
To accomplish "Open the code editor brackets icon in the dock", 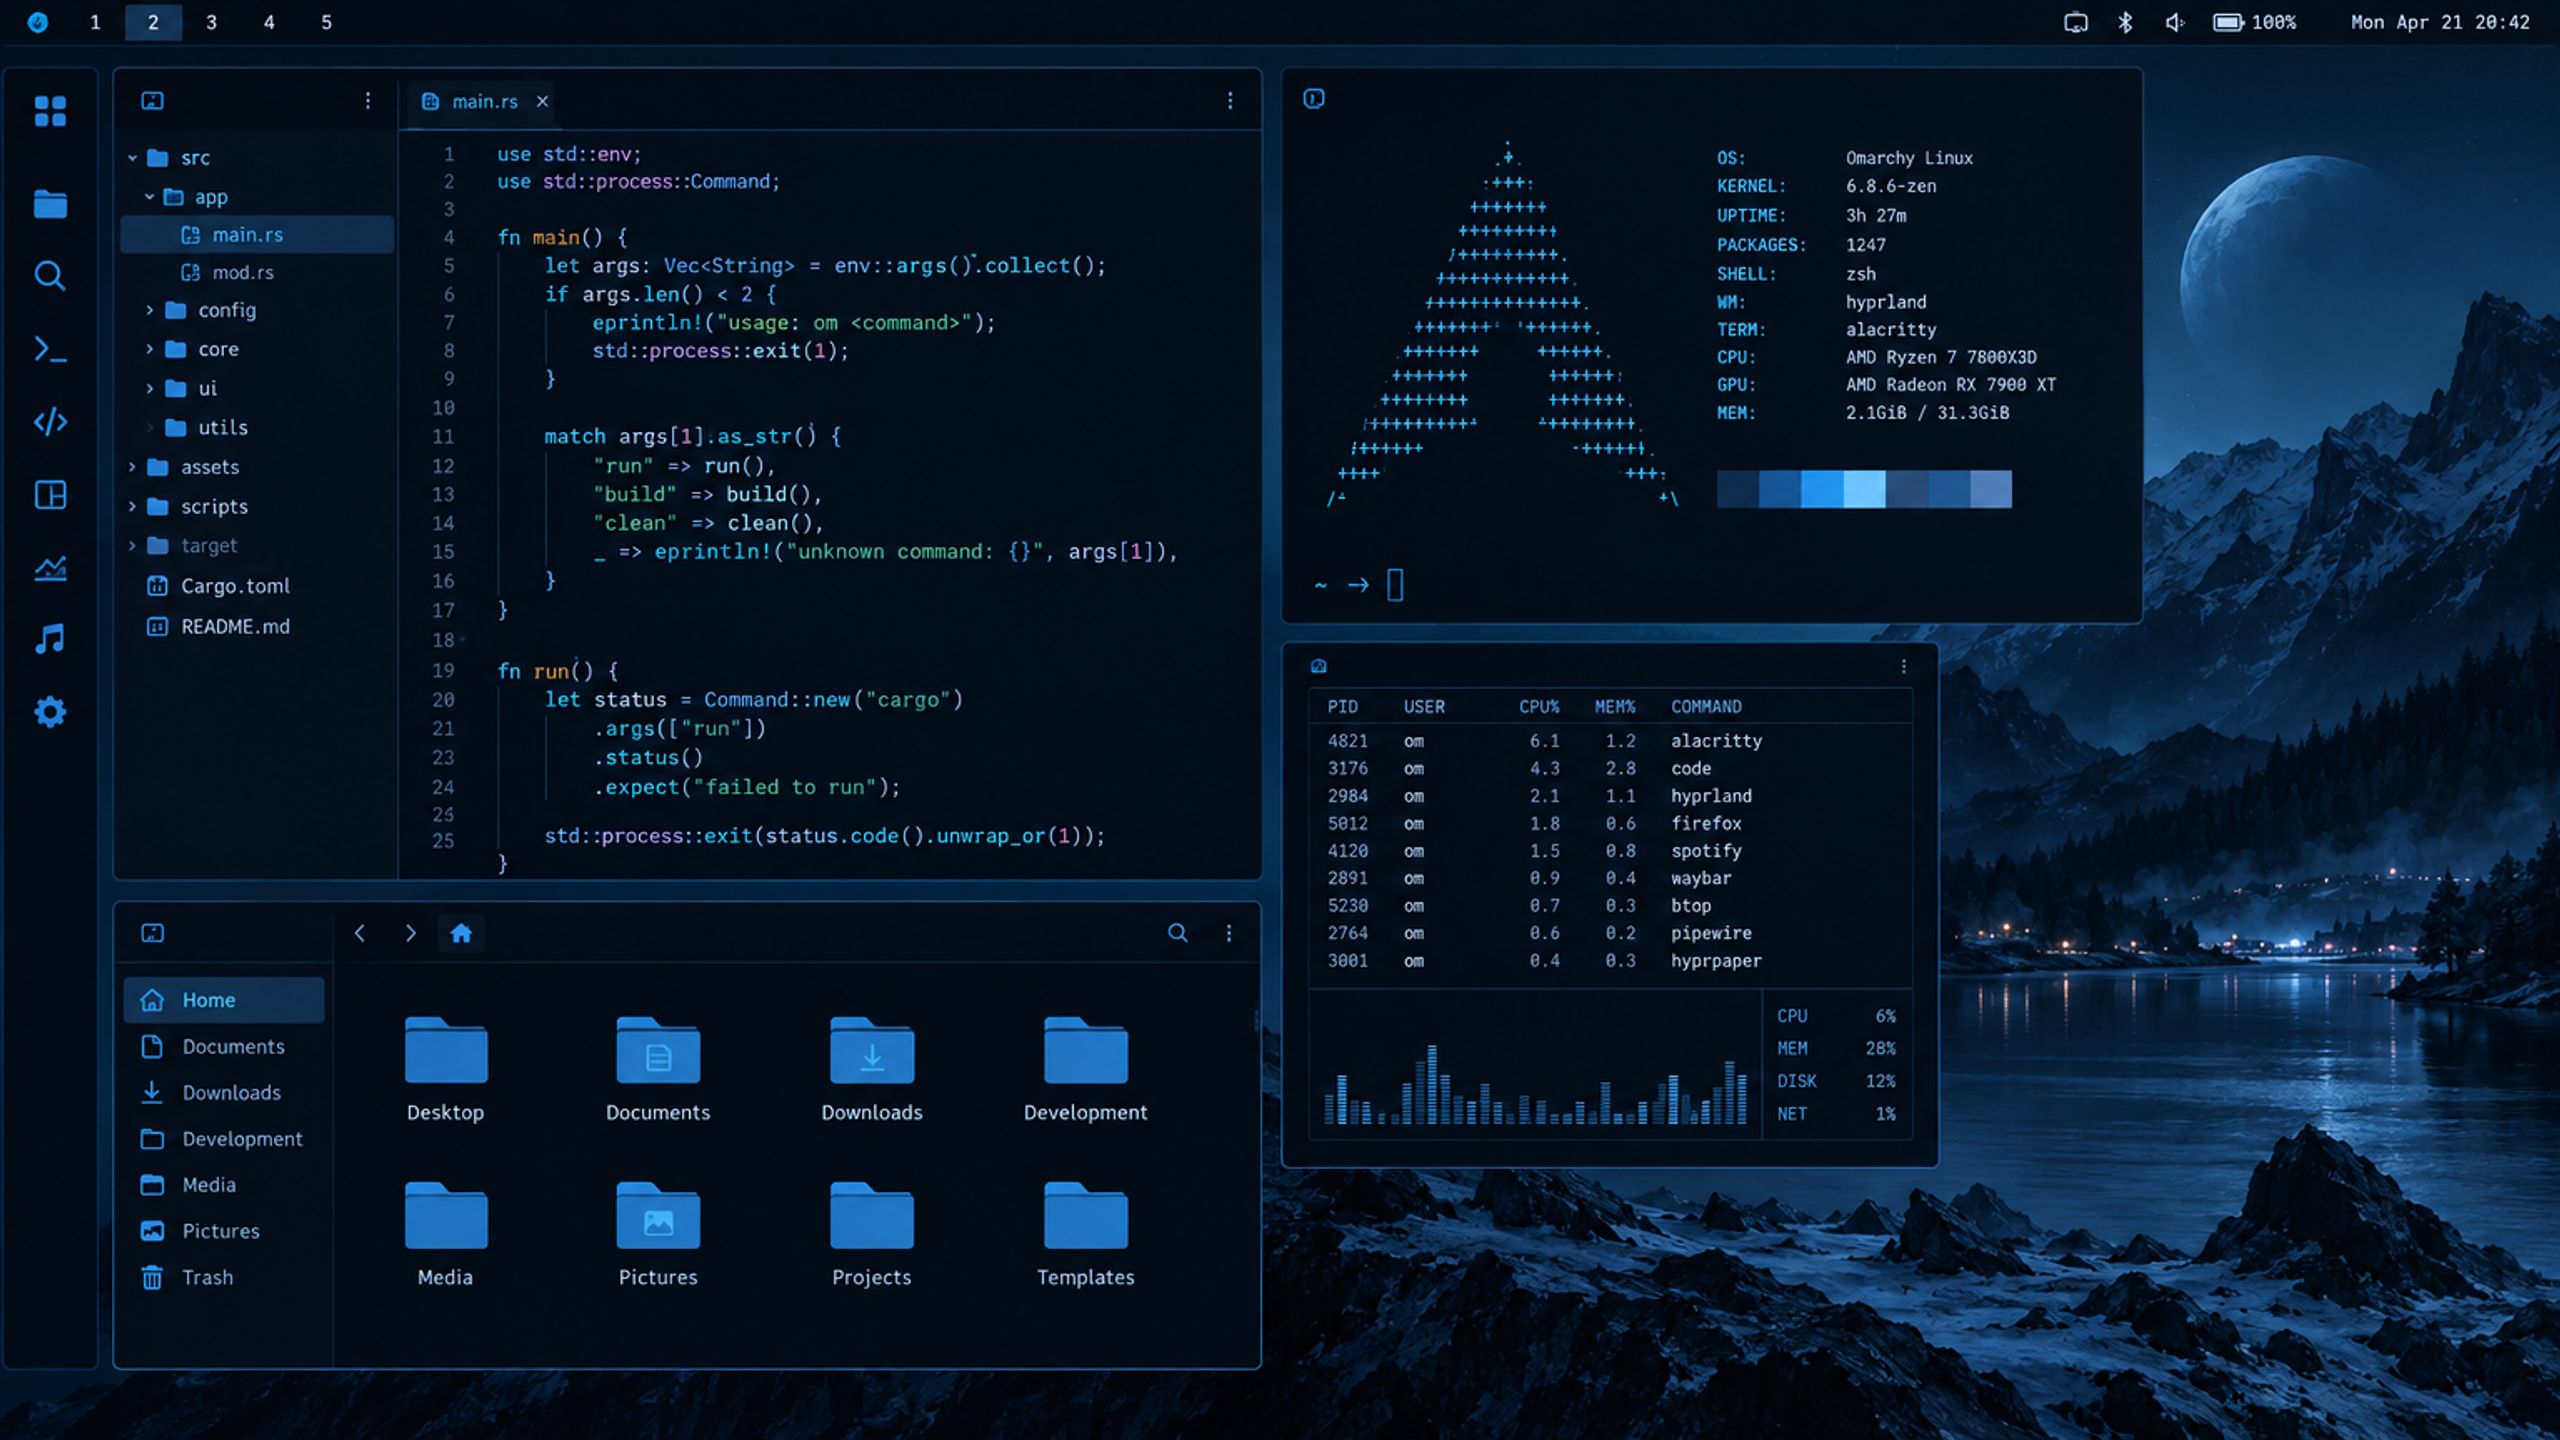I will click(50, 422).
